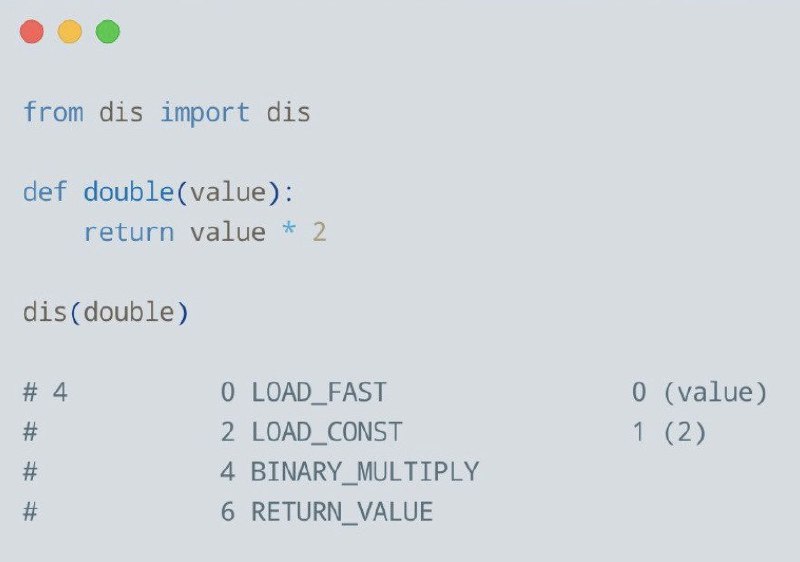Viewport: 800px width, 562px height.
Task: Click the '(2)' constant annotation
Action: 685,432
